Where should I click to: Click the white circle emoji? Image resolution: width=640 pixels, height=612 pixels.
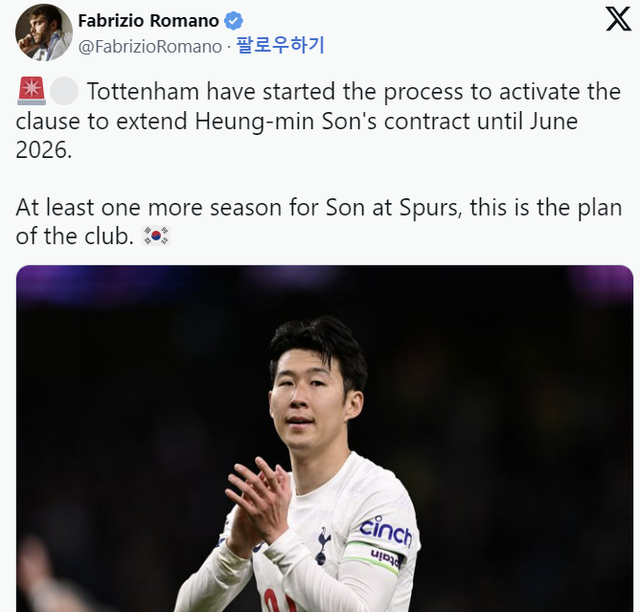click(x=64, y=91)
